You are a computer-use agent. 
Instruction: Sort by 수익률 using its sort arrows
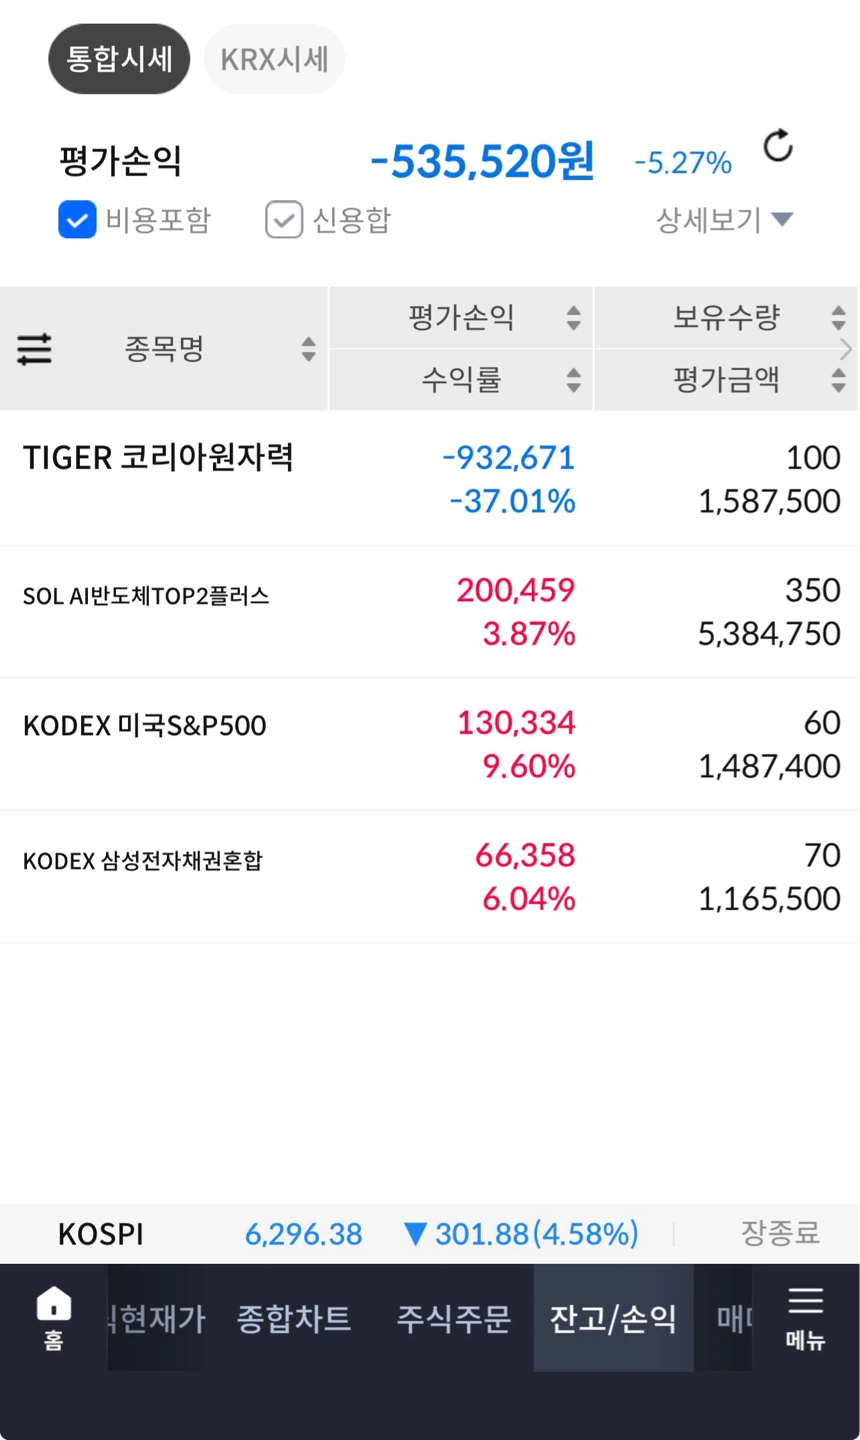tap(573, 380)
